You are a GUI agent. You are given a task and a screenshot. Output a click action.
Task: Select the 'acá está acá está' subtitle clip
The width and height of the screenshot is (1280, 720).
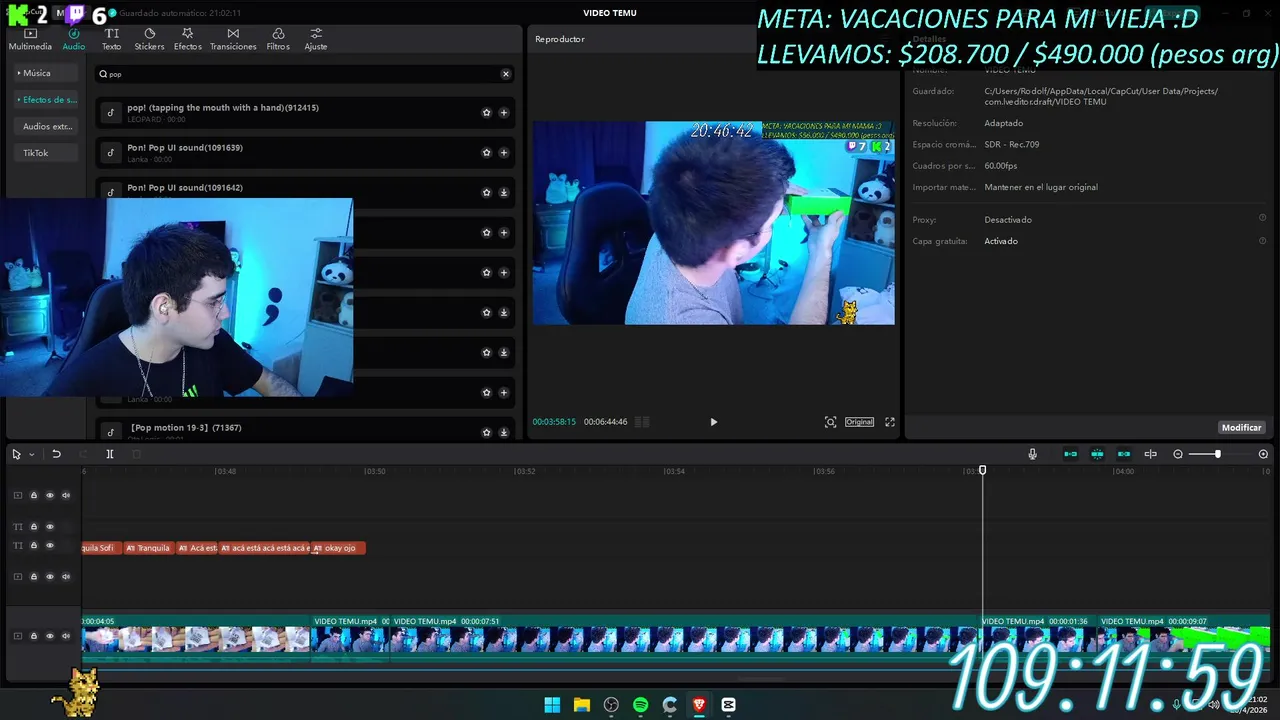coord(265,548)
